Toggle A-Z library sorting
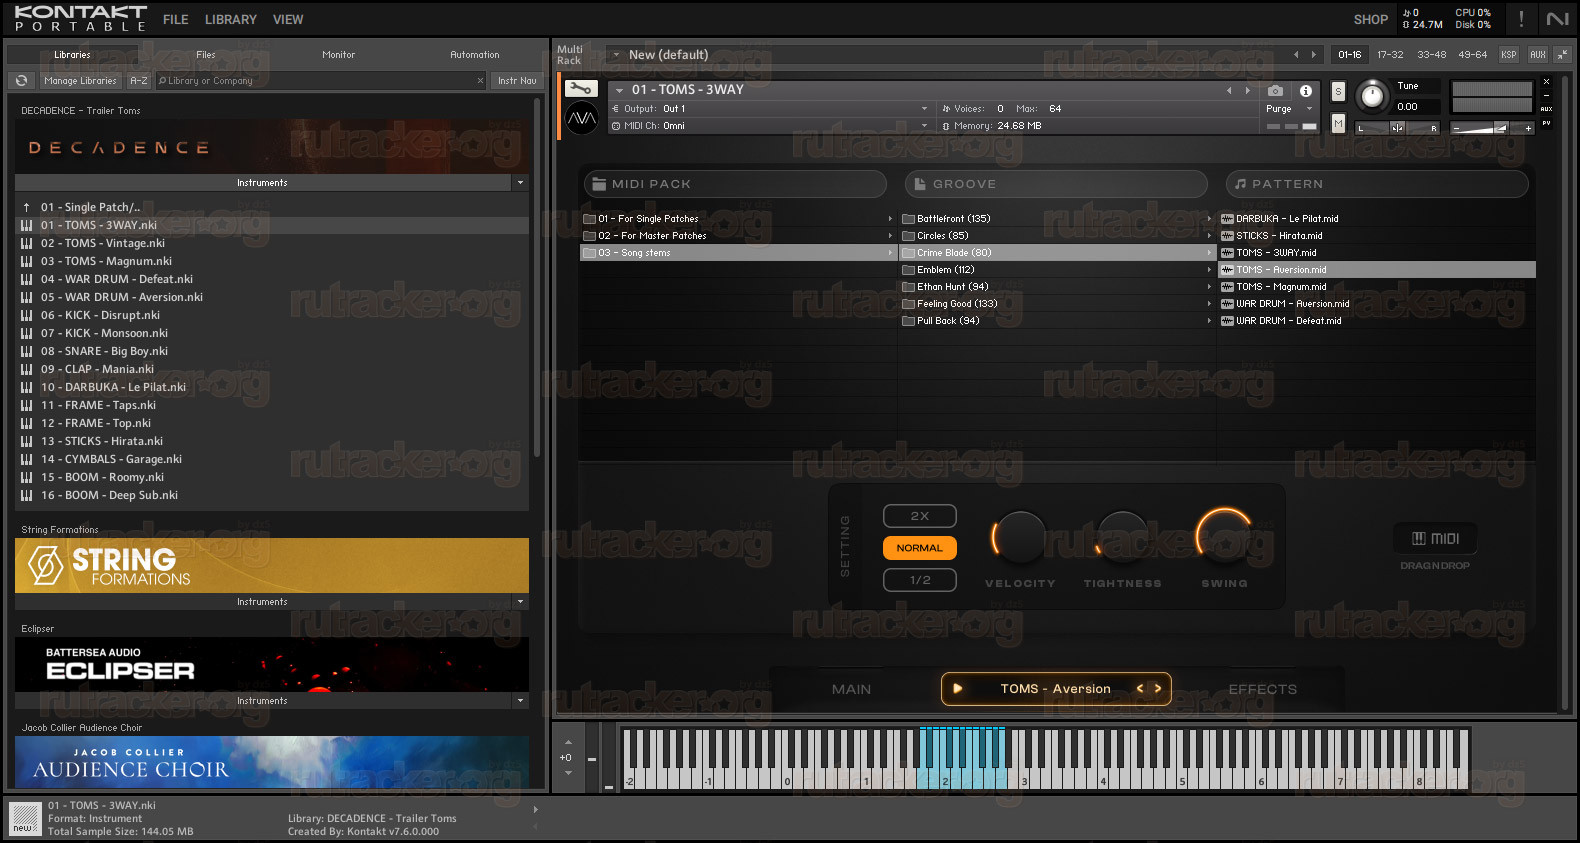Image resolution: width=1580 pixels, height=843 pixels. point(139,81)
